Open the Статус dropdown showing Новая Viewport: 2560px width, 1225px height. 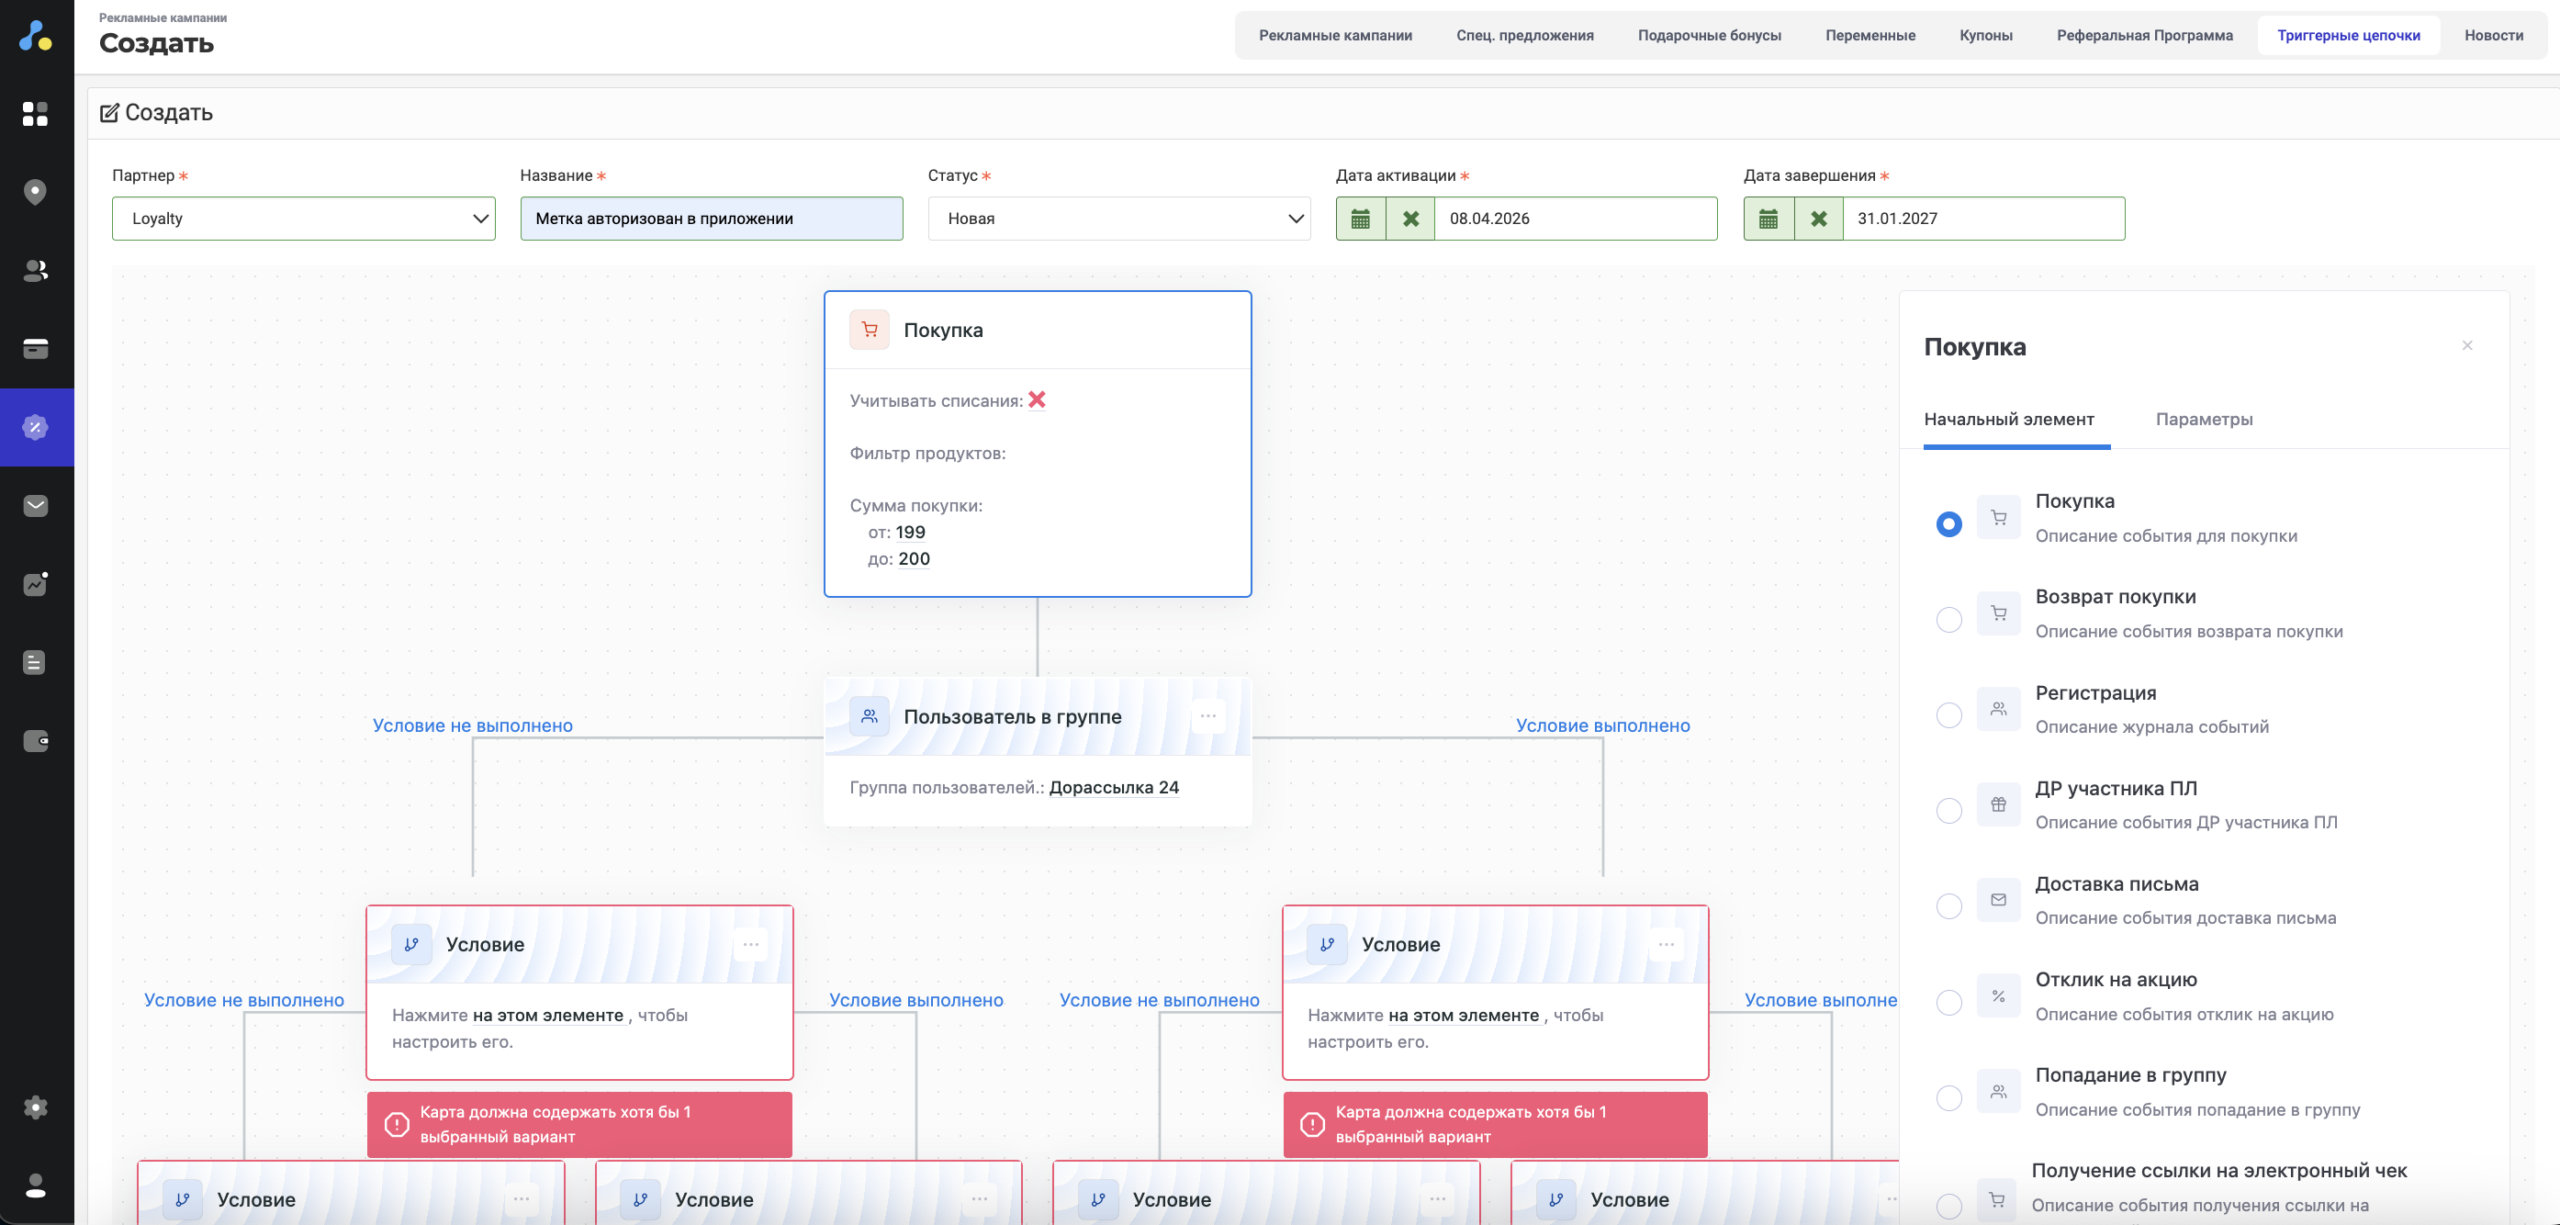click(1118, 219)
